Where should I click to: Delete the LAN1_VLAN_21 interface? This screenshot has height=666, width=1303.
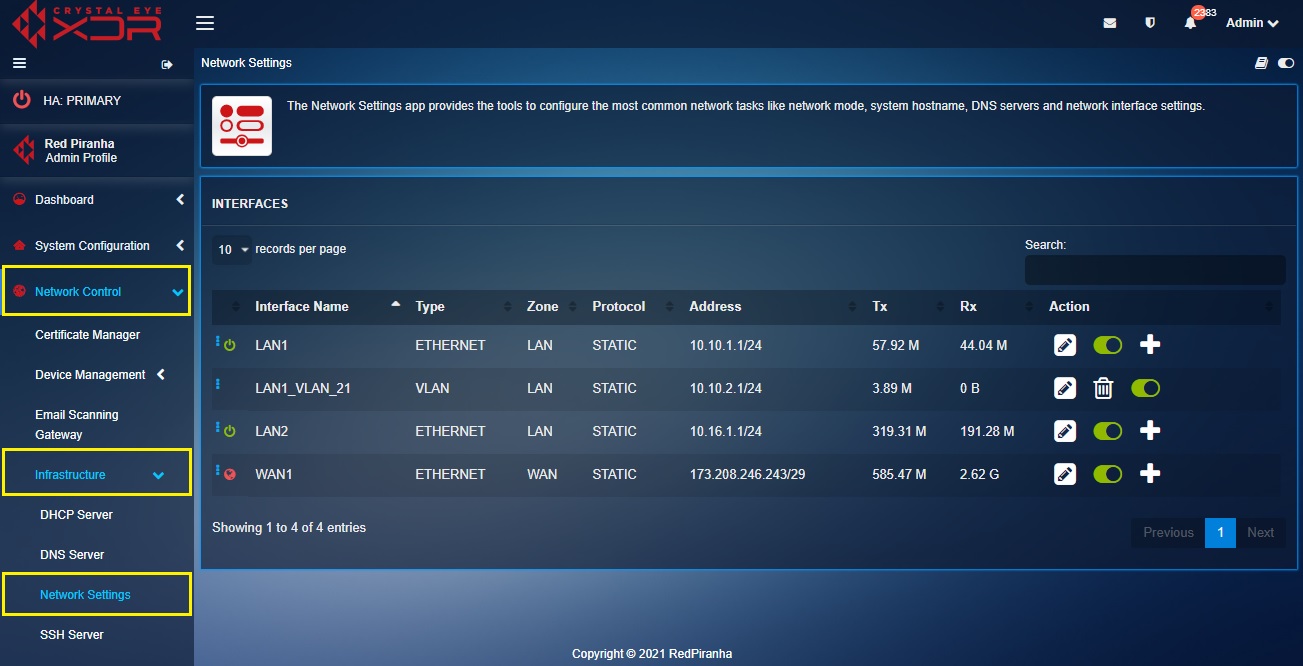1103,388
